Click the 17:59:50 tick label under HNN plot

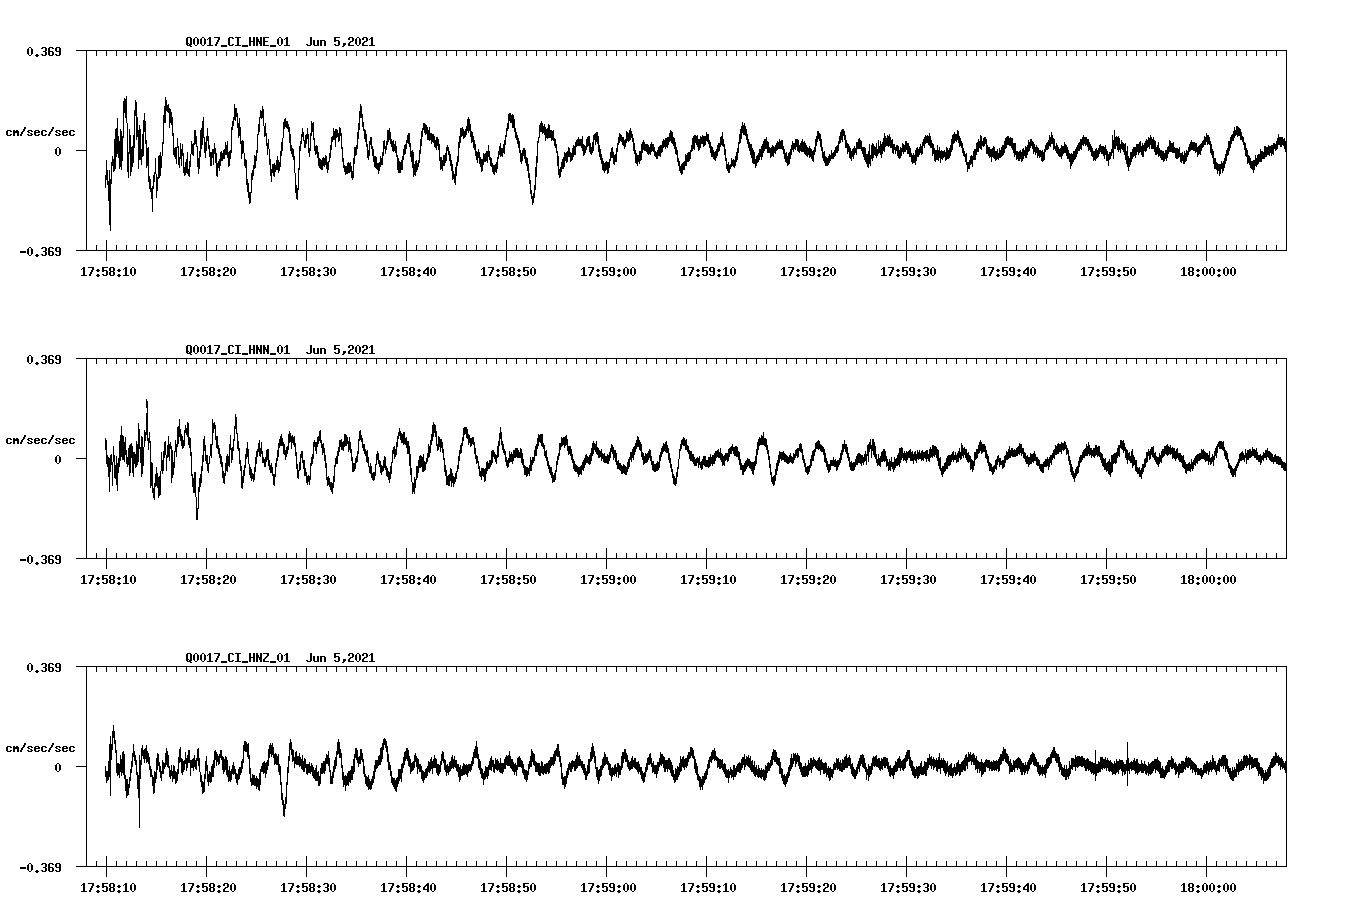(x=1108, y=580)
